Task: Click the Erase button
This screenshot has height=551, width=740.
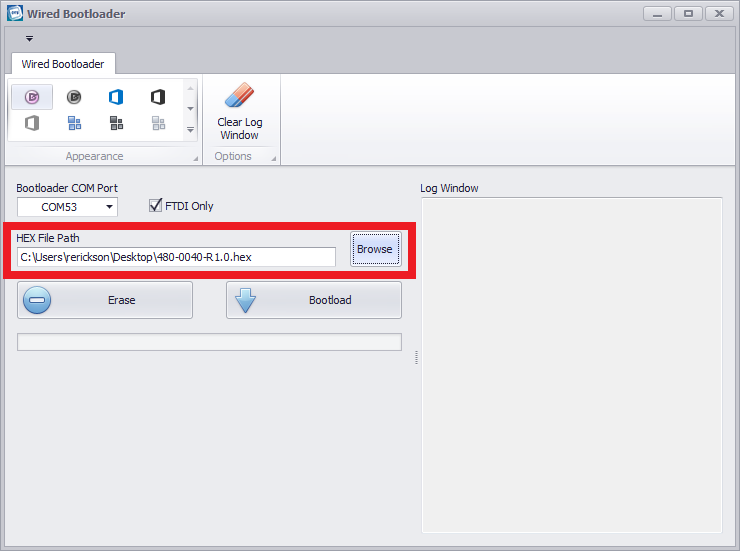Action: point(105,300)
